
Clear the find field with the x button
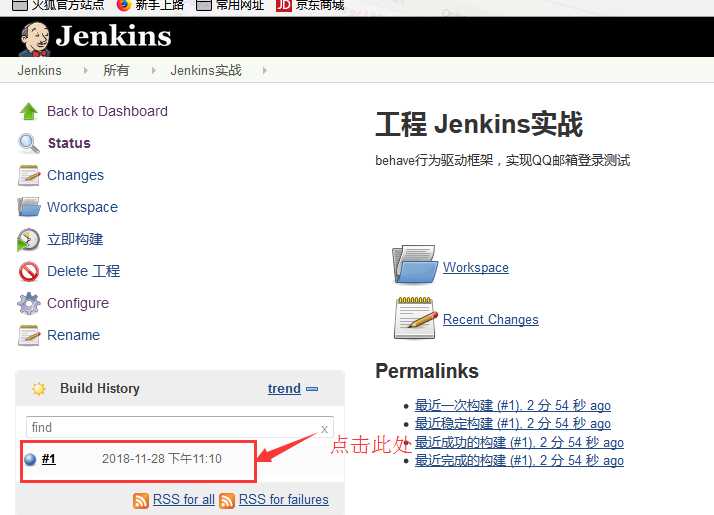(x=324, y=429)
